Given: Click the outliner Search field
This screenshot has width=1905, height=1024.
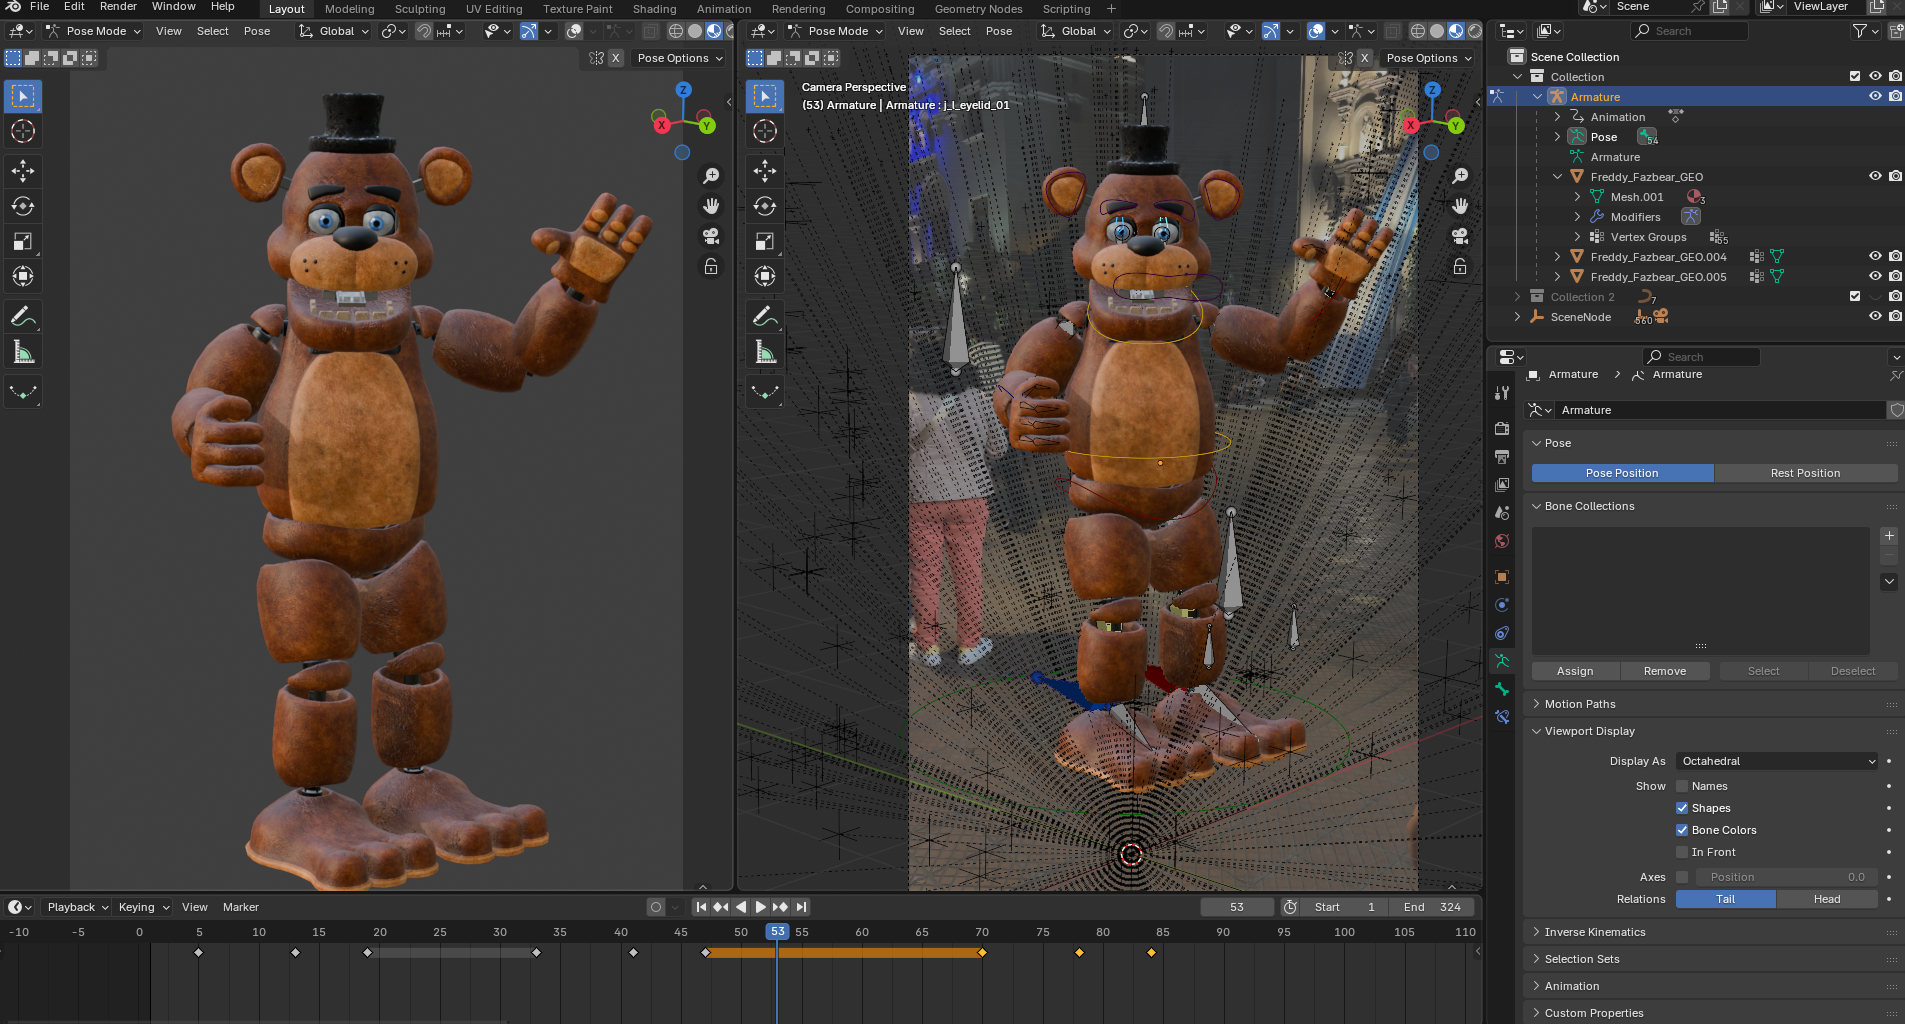Looking at the screenshot, I should (x=1690, y=31).
